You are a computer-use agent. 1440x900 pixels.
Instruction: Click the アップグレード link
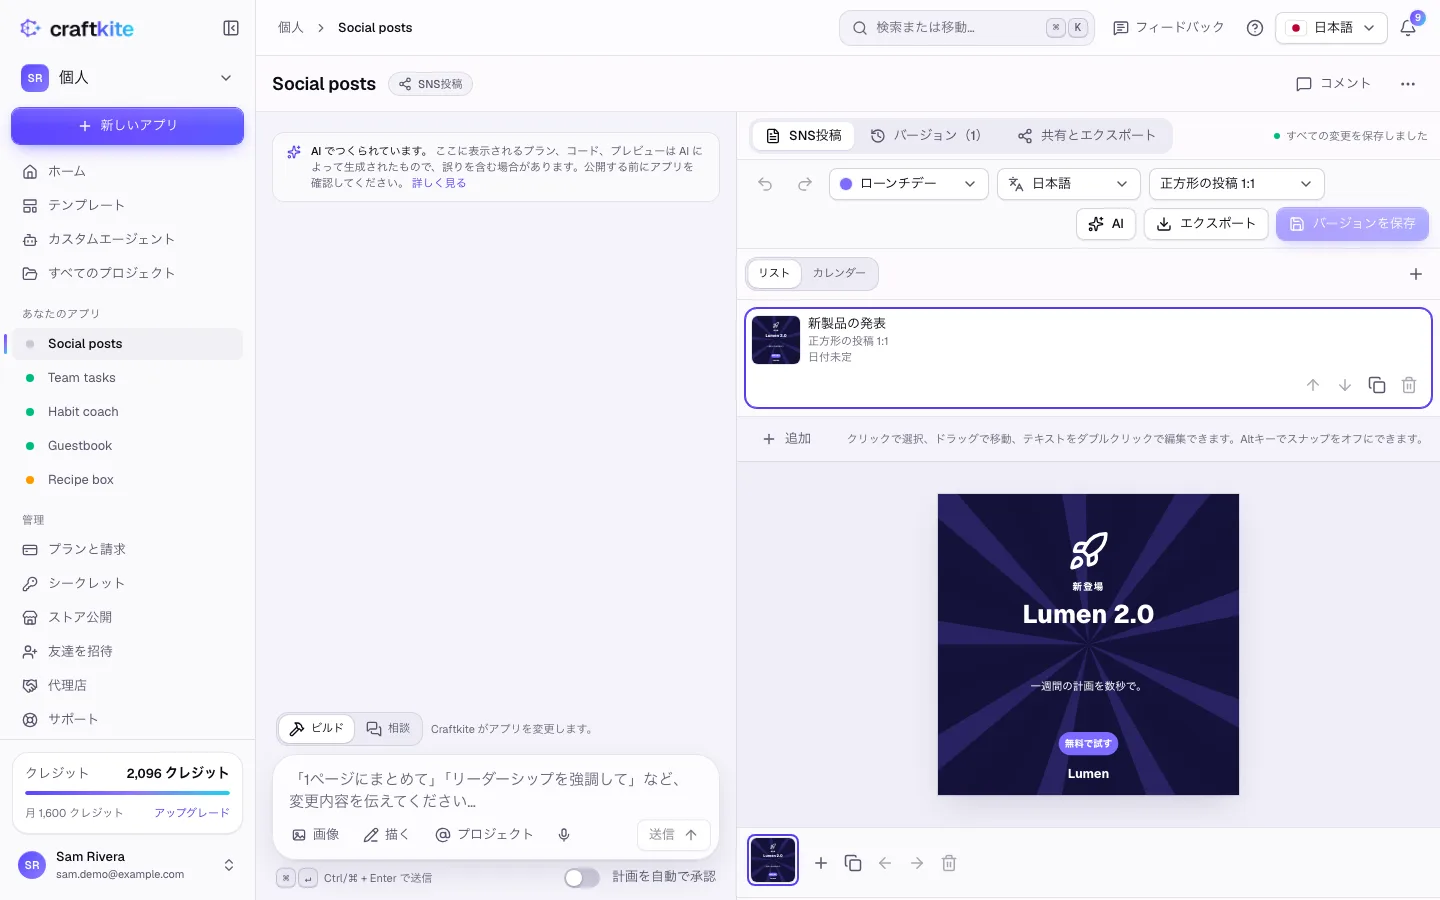point(192,813)
